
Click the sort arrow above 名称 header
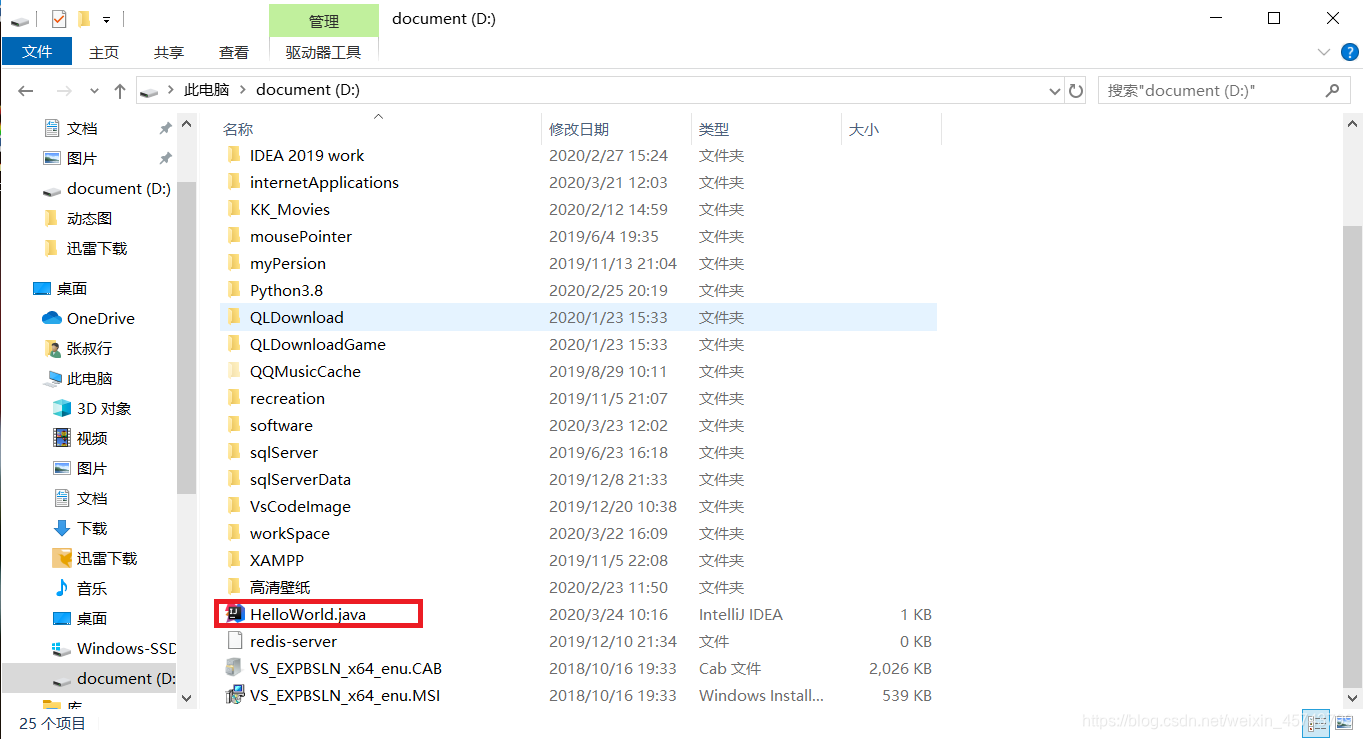coord(378,117)
